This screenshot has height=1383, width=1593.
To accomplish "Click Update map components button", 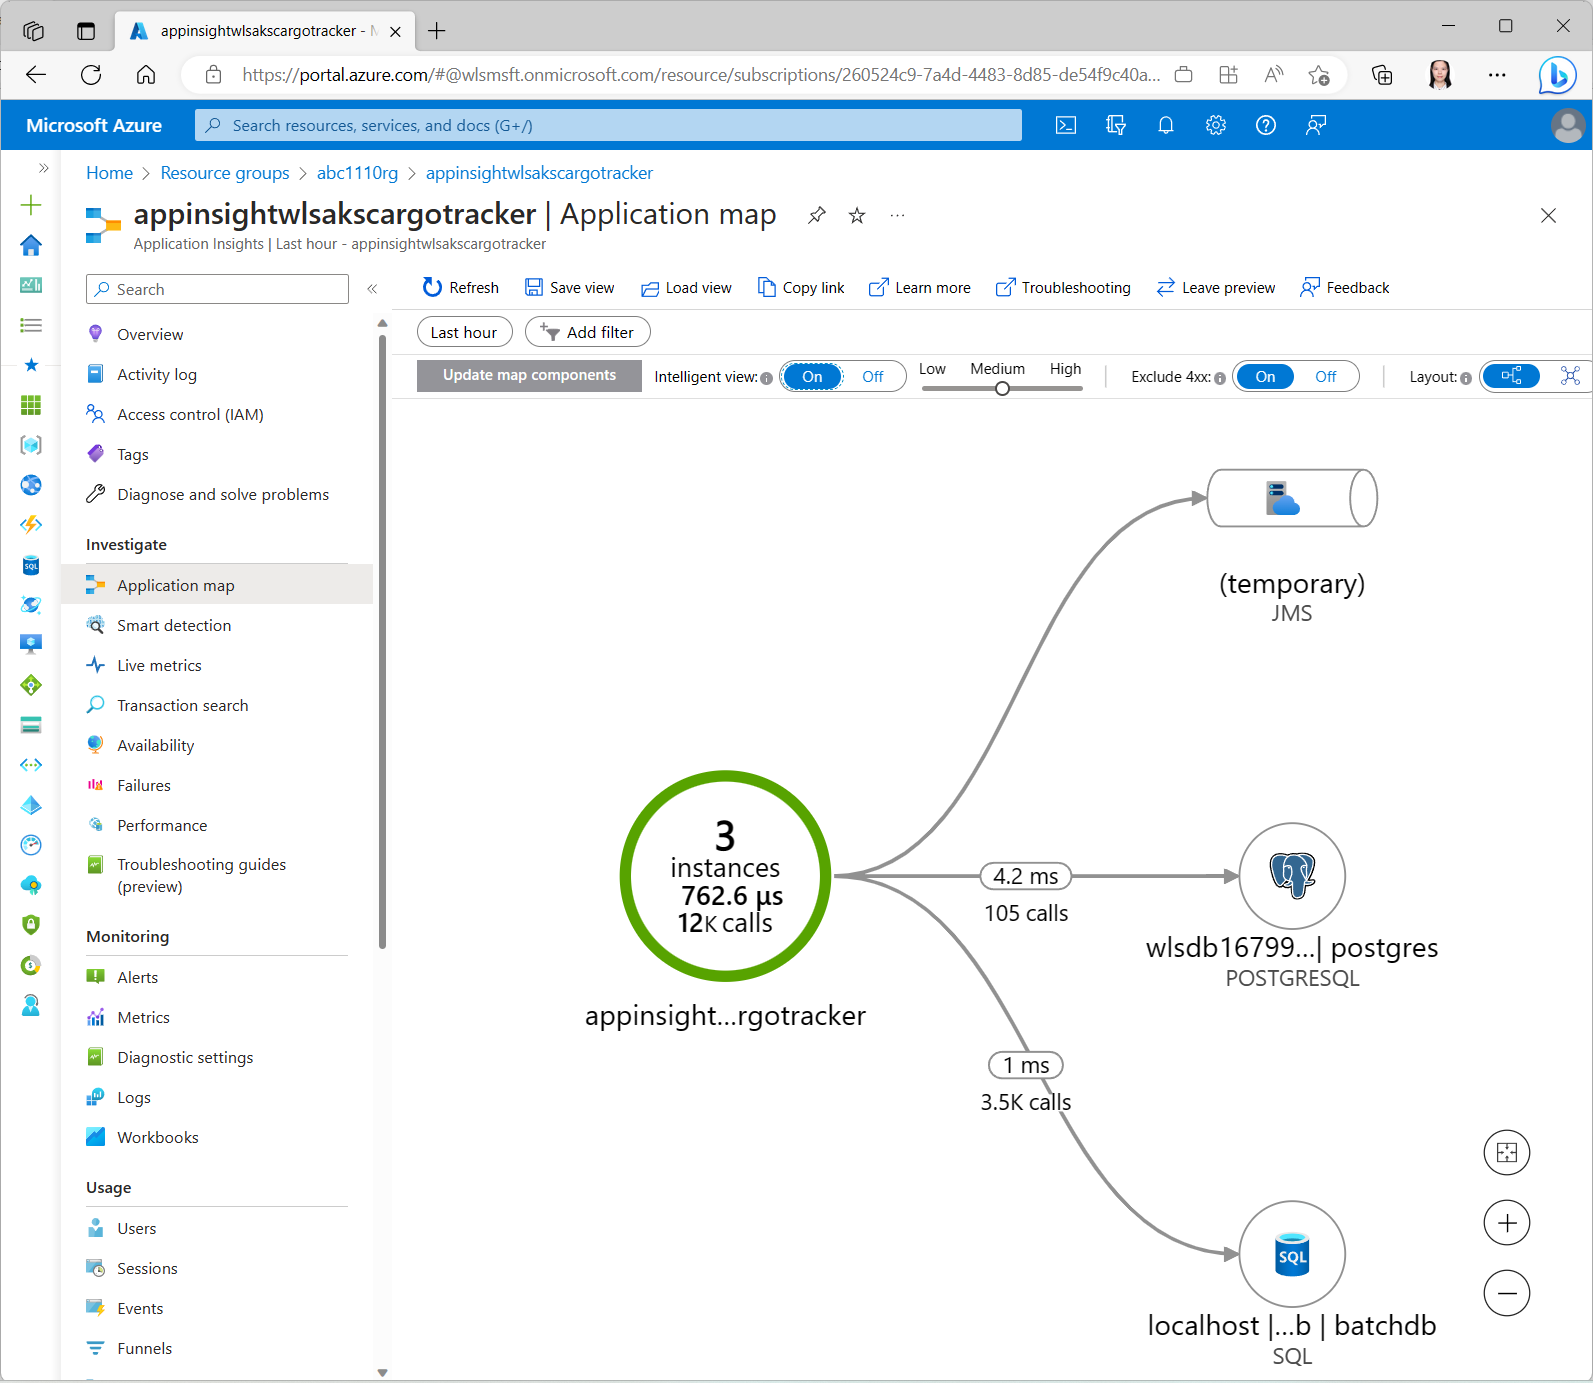I will coord(529,376).
